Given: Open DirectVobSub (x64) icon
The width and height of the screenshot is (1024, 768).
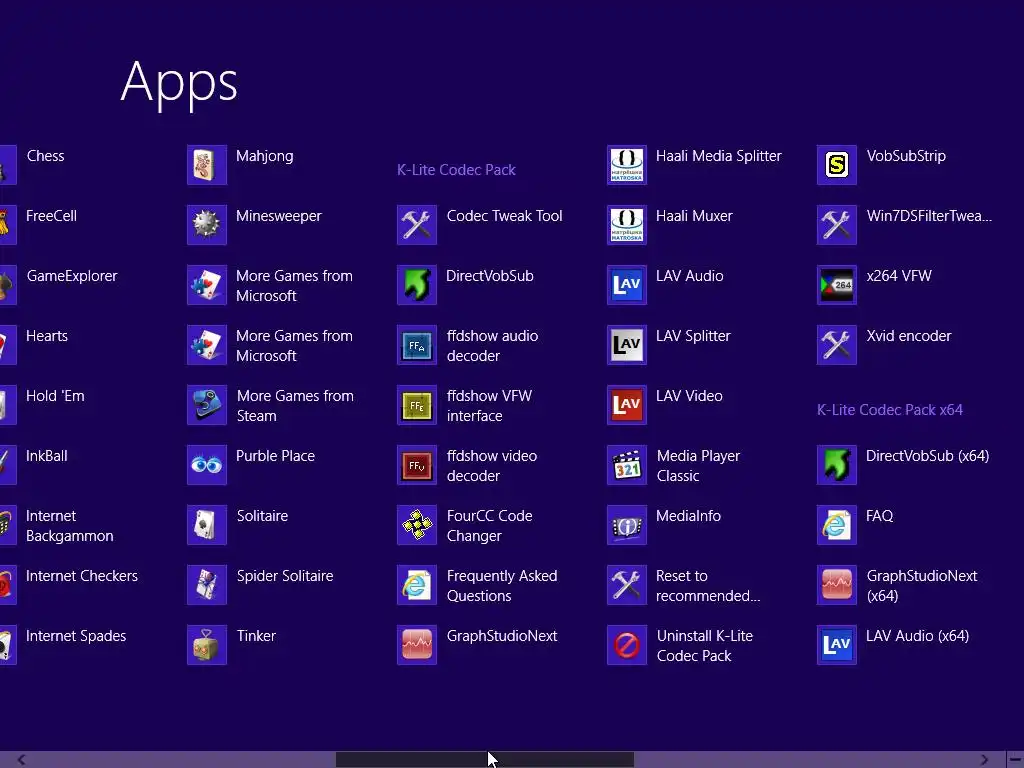Looking at the screenshot, I should coord(837,465).
